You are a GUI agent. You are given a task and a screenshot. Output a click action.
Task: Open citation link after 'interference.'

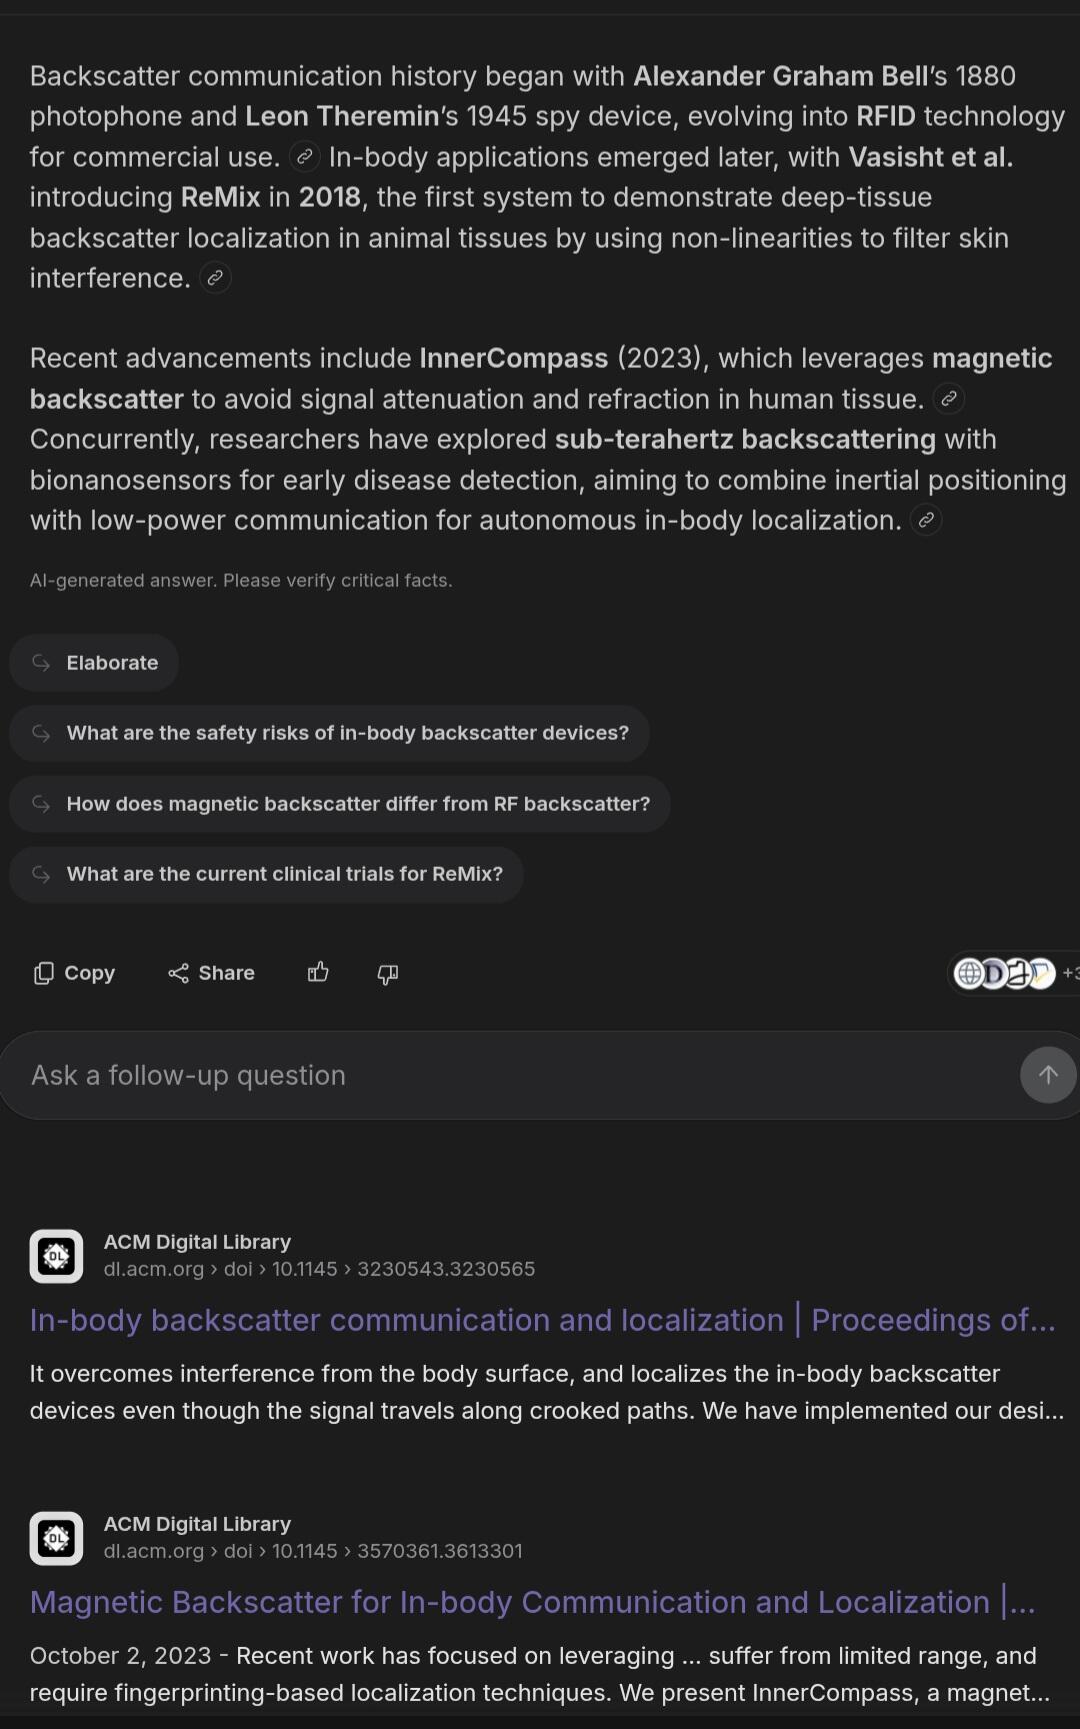[215, 278]
